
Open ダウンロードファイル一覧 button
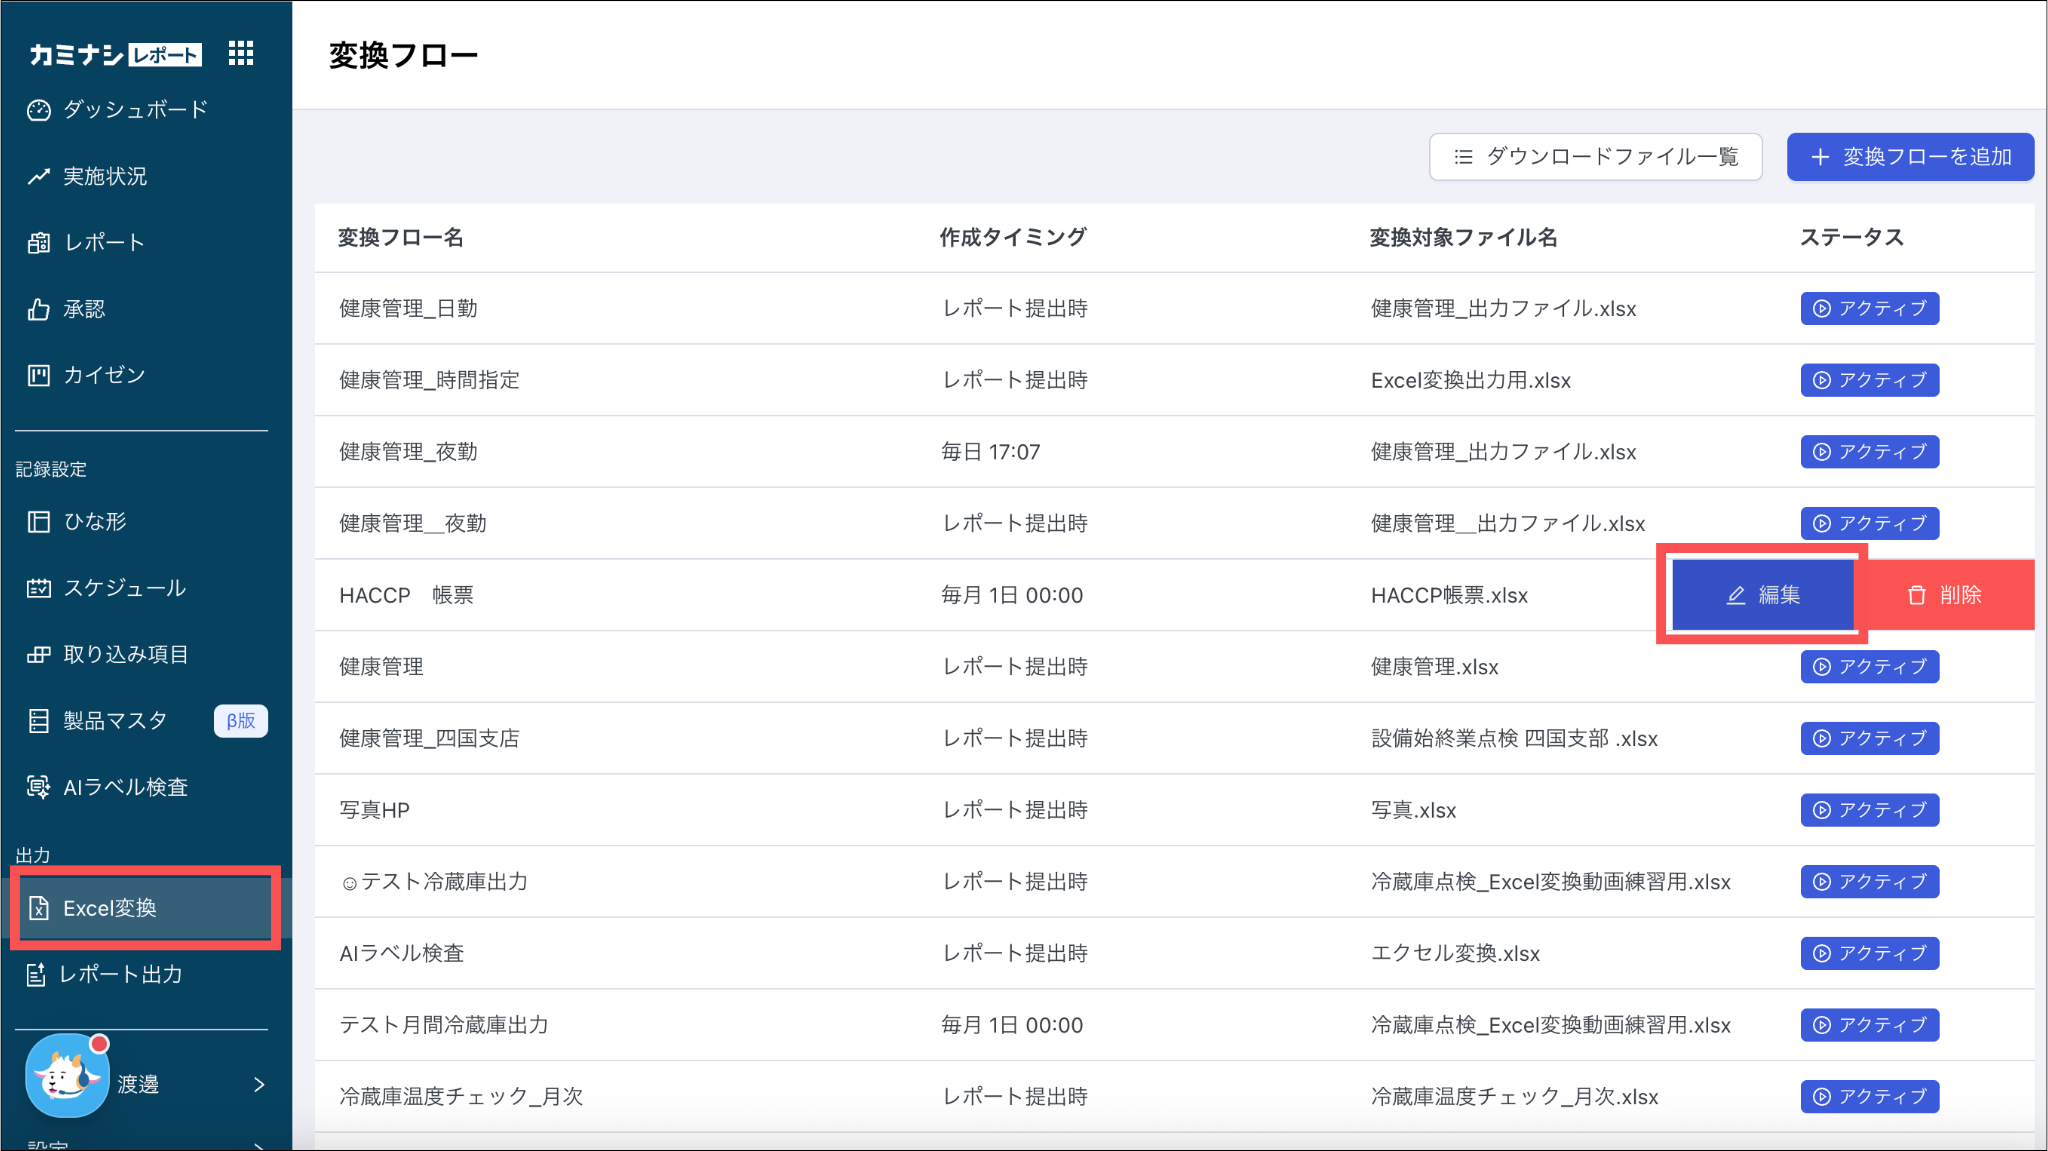1595,157
